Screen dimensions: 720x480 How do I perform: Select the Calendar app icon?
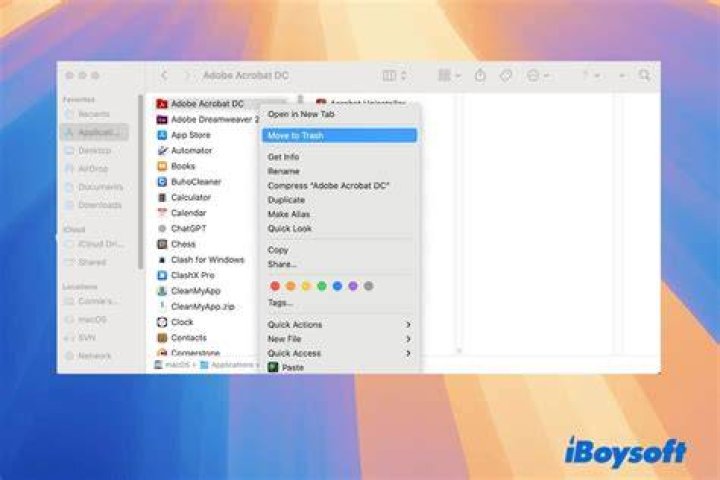click(162, 213)
